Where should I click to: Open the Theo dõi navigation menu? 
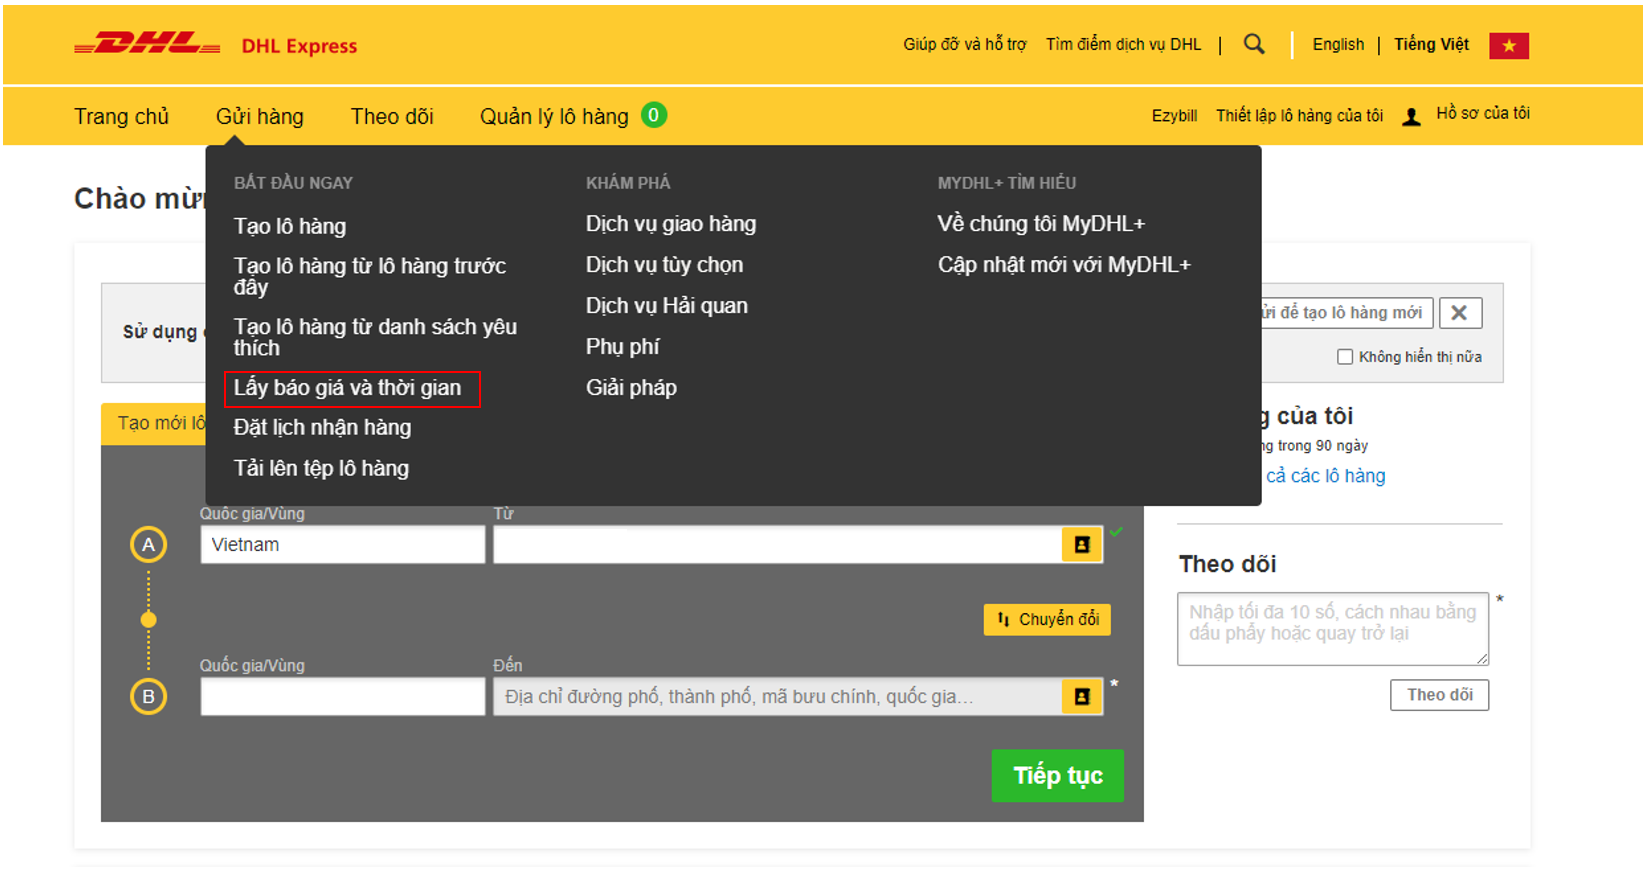[392, 116]
